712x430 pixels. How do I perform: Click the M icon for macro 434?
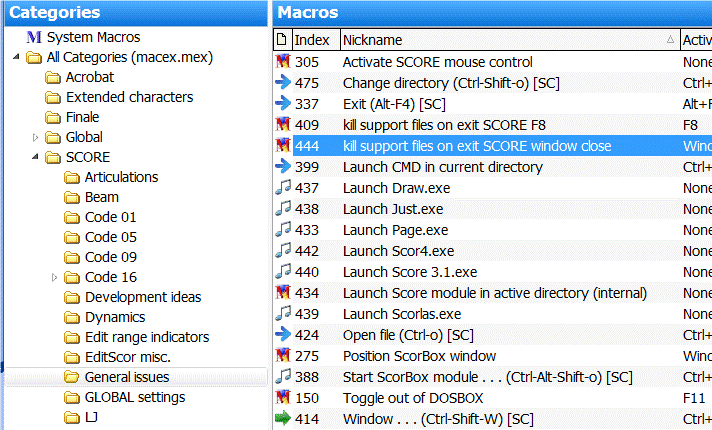(283, 292)
